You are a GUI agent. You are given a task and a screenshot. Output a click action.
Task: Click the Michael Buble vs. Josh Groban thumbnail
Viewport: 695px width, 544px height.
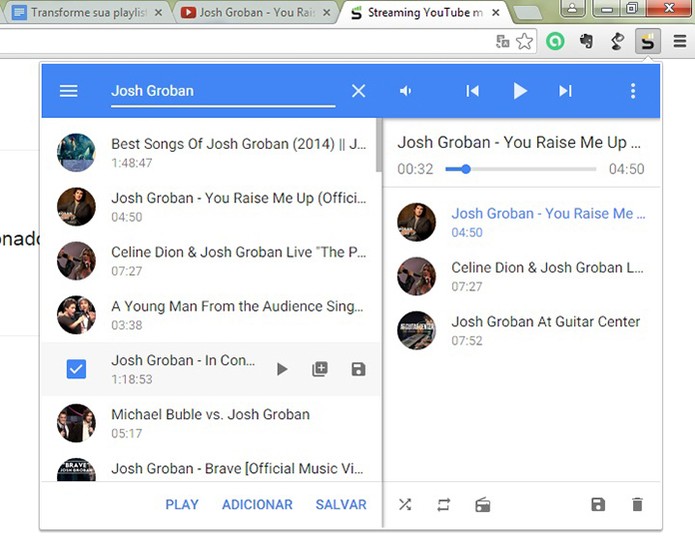(x=76, y=423)
